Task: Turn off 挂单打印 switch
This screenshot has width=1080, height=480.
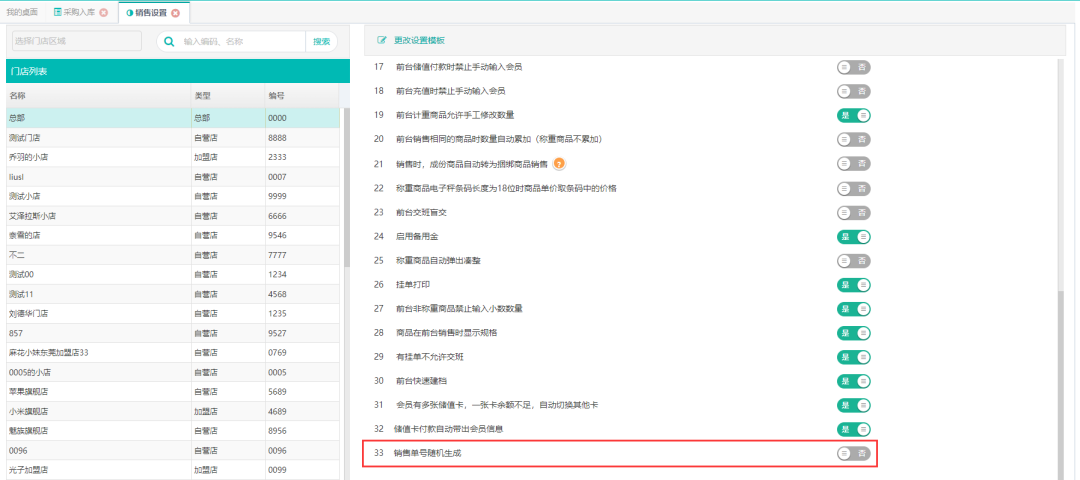Action: click(853, 285)
